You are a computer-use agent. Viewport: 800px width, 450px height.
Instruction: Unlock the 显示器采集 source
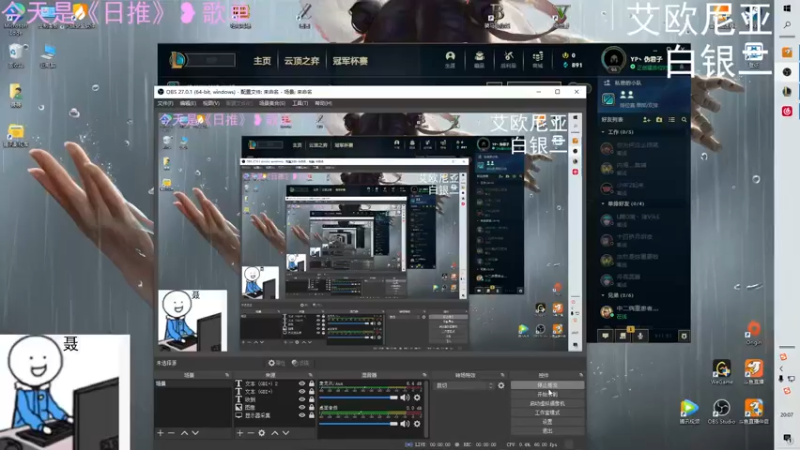pyautogui.click(x=311, y=415)
